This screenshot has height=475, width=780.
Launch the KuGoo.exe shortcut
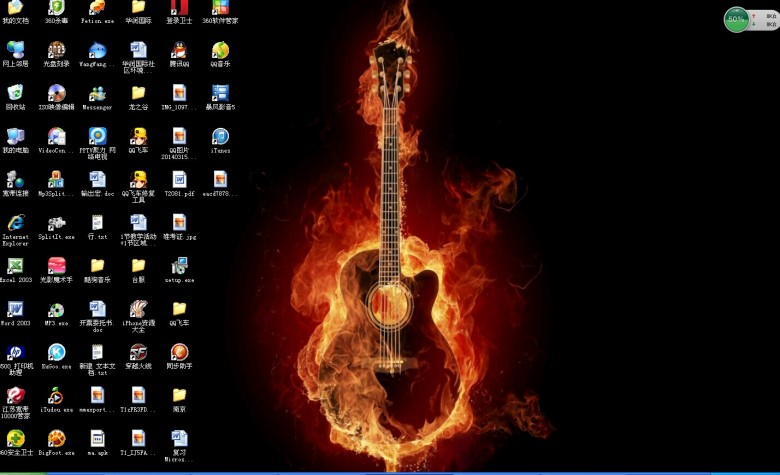click(x=56, y=352)
